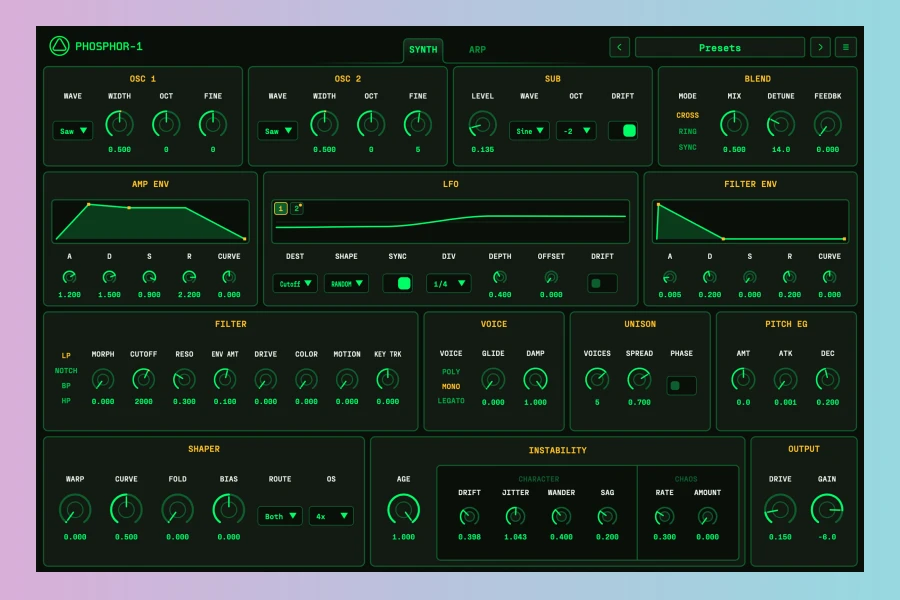Image resolution: width=900 pixels, height=600 pixels.
Task: Select NOTCH filter type
Action: tap(66, 371)
